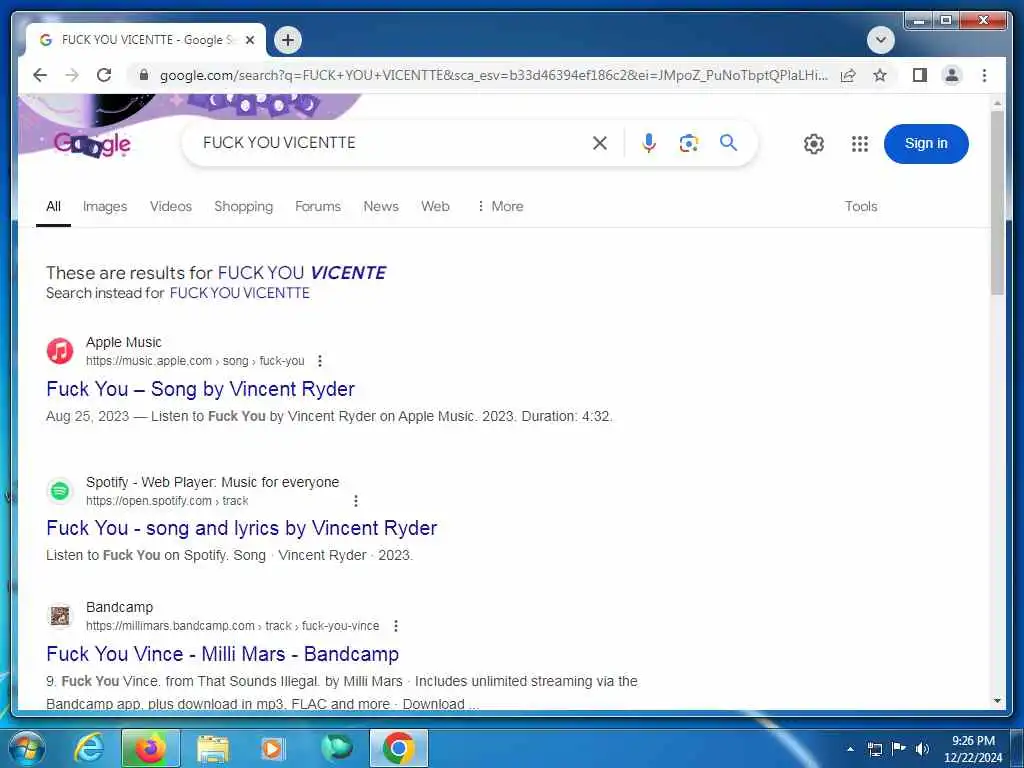
Task: Click the forward navigation arrow
Action: (72, 75)
